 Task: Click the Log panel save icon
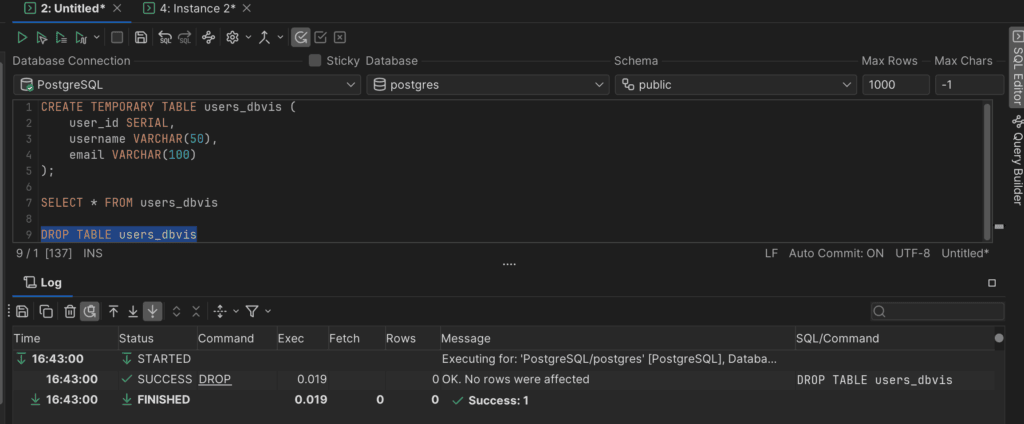(22, 312)
